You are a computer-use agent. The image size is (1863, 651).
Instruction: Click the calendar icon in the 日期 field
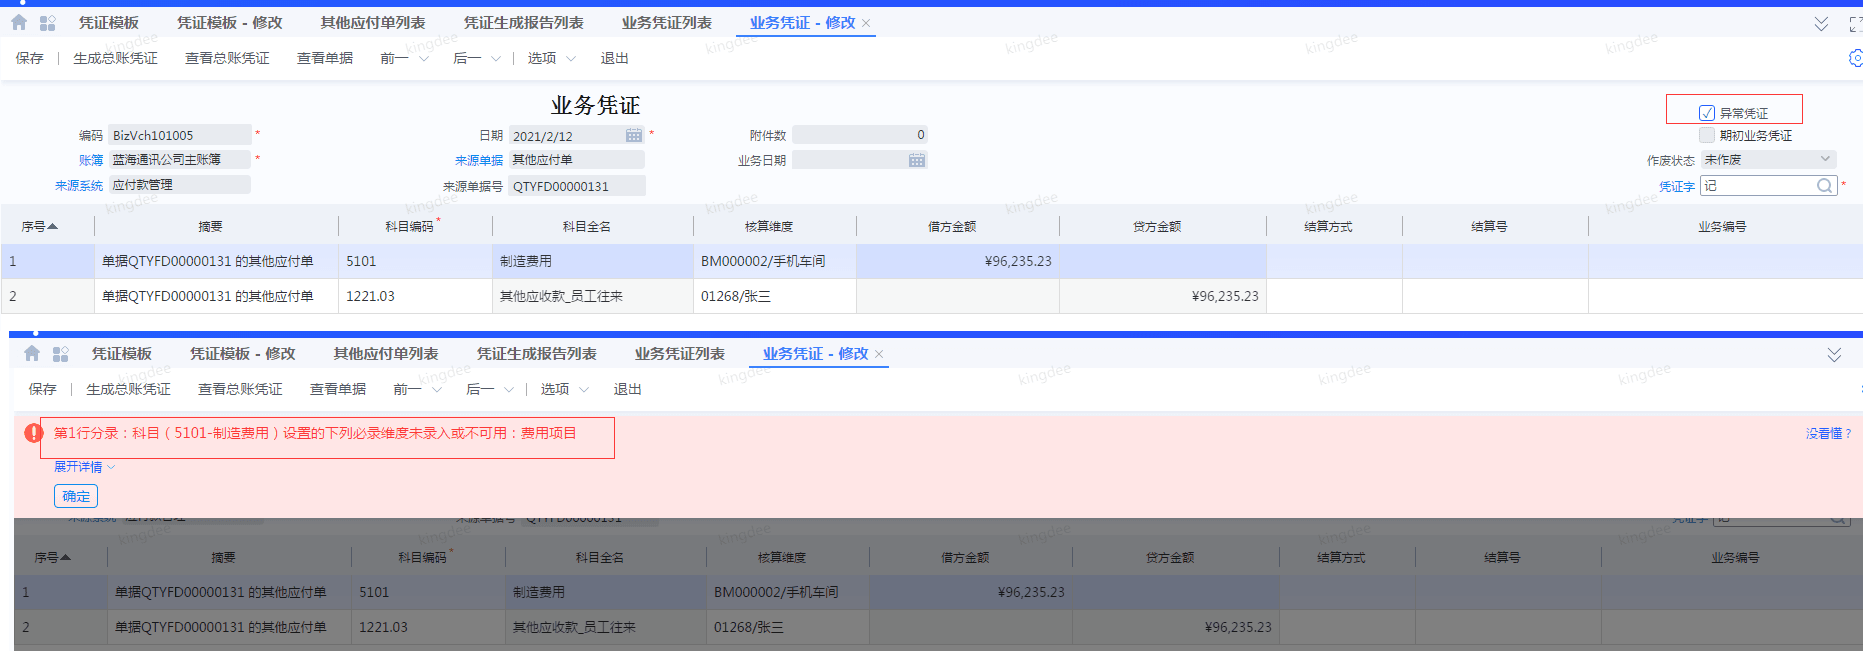pos(634,135)
